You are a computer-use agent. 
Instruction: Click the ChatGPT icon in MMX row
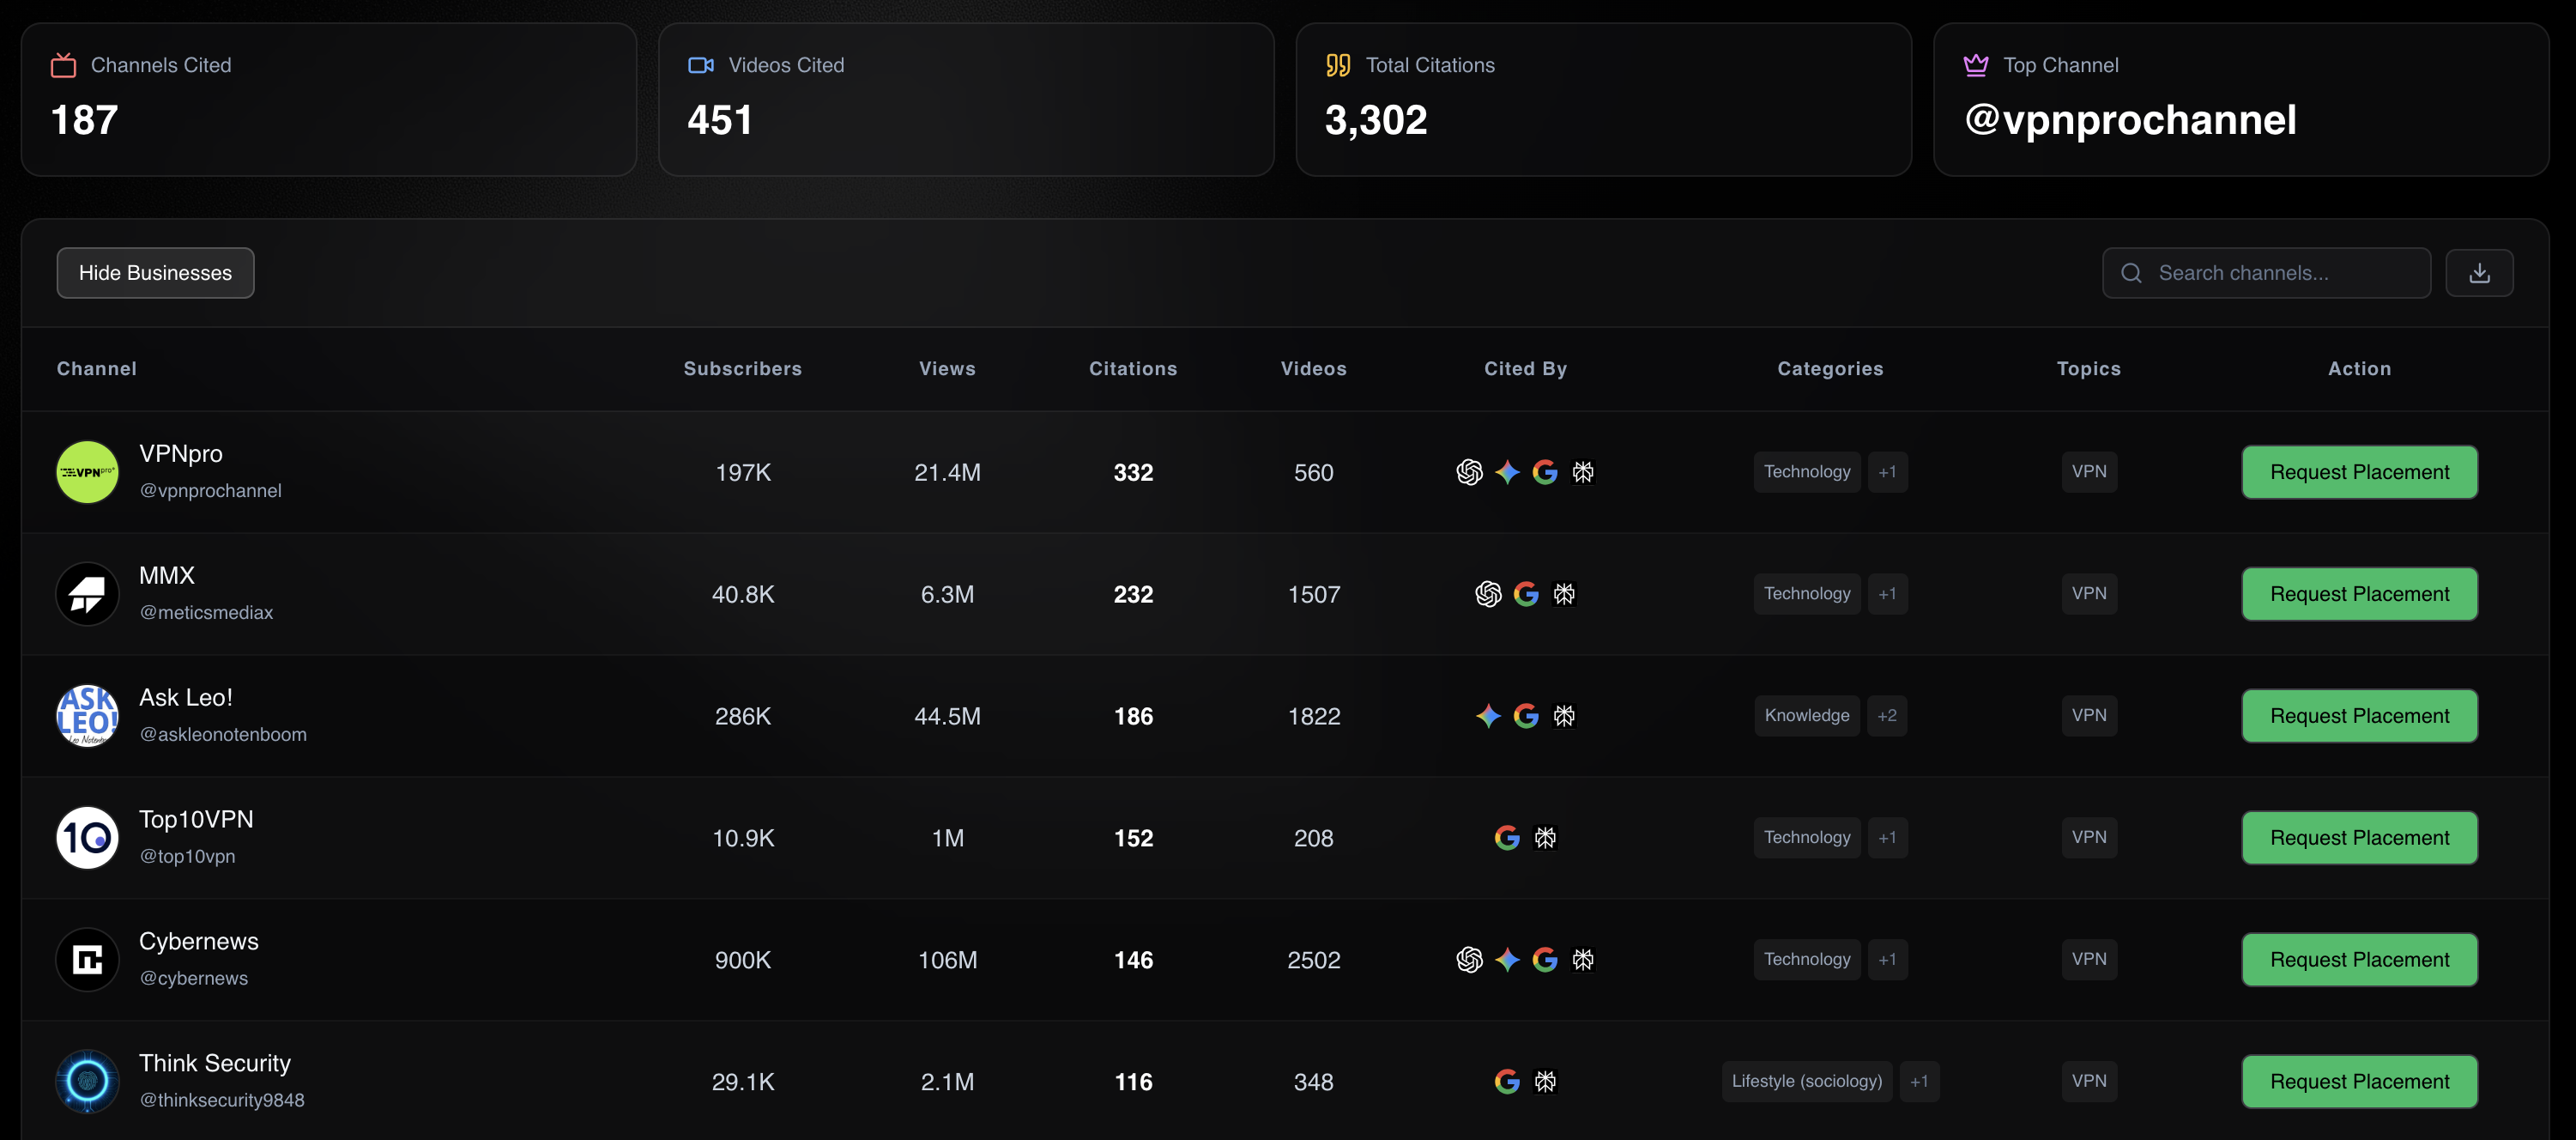pos(1488,594)
